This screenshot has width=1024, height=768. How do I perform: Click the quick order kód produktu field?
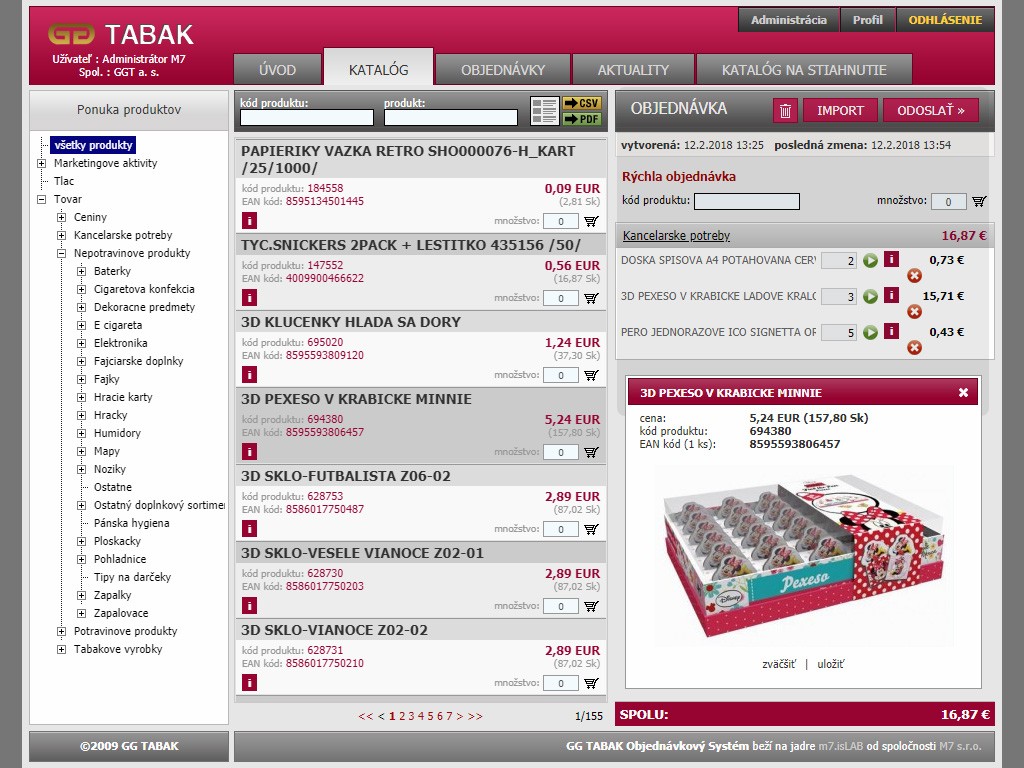tap(746, 201)
